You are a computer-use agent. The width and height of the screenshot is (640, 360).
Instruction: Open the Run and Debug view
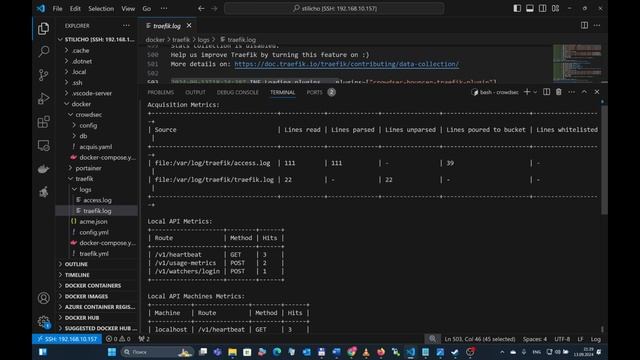coord(43,98)
